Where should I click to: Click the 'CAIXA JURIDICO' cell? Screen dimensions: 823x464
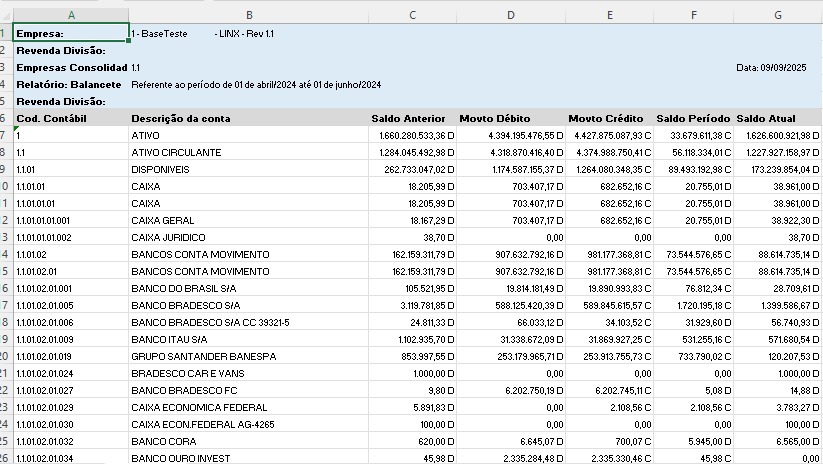click(249, 237)
